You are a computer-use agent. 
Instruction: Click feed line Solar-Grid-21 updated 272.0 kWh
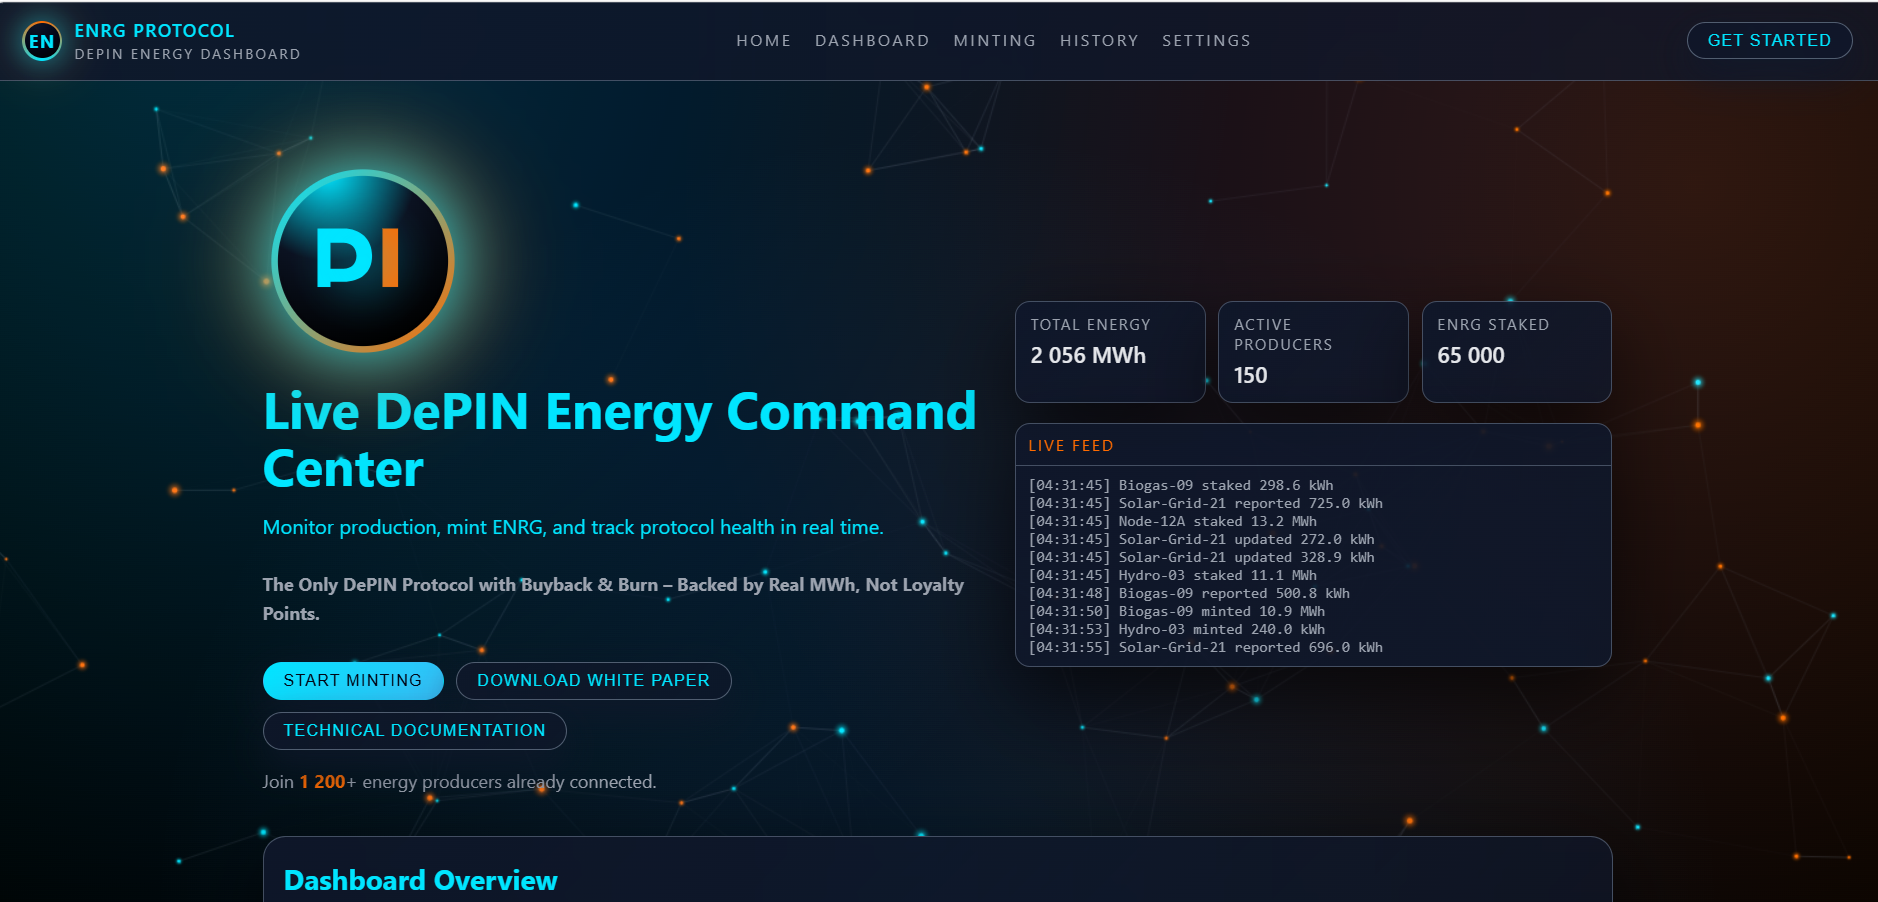pos(1202,540)
